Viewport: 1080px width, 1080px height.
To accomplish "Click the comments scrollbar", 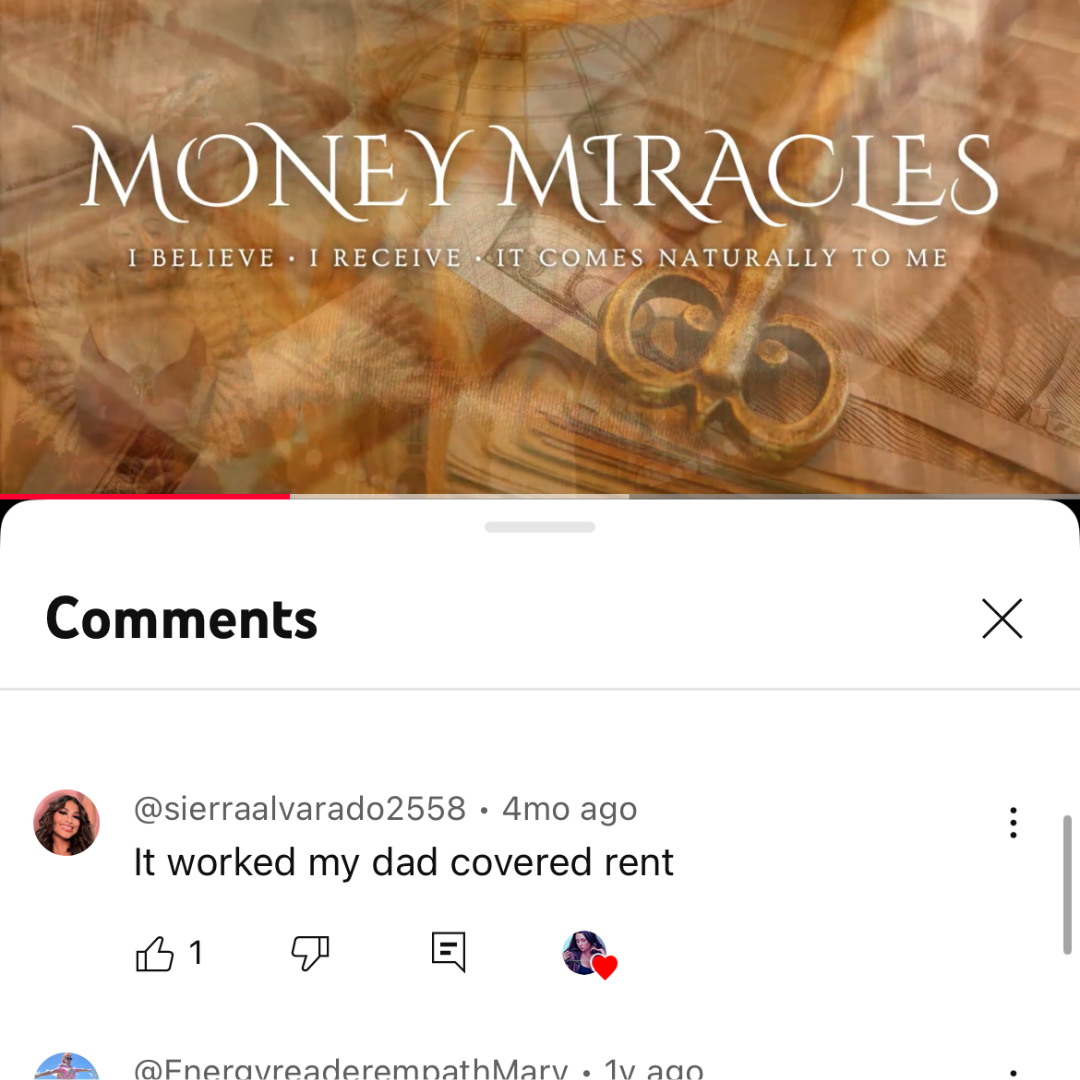I will click(1067, 884).
